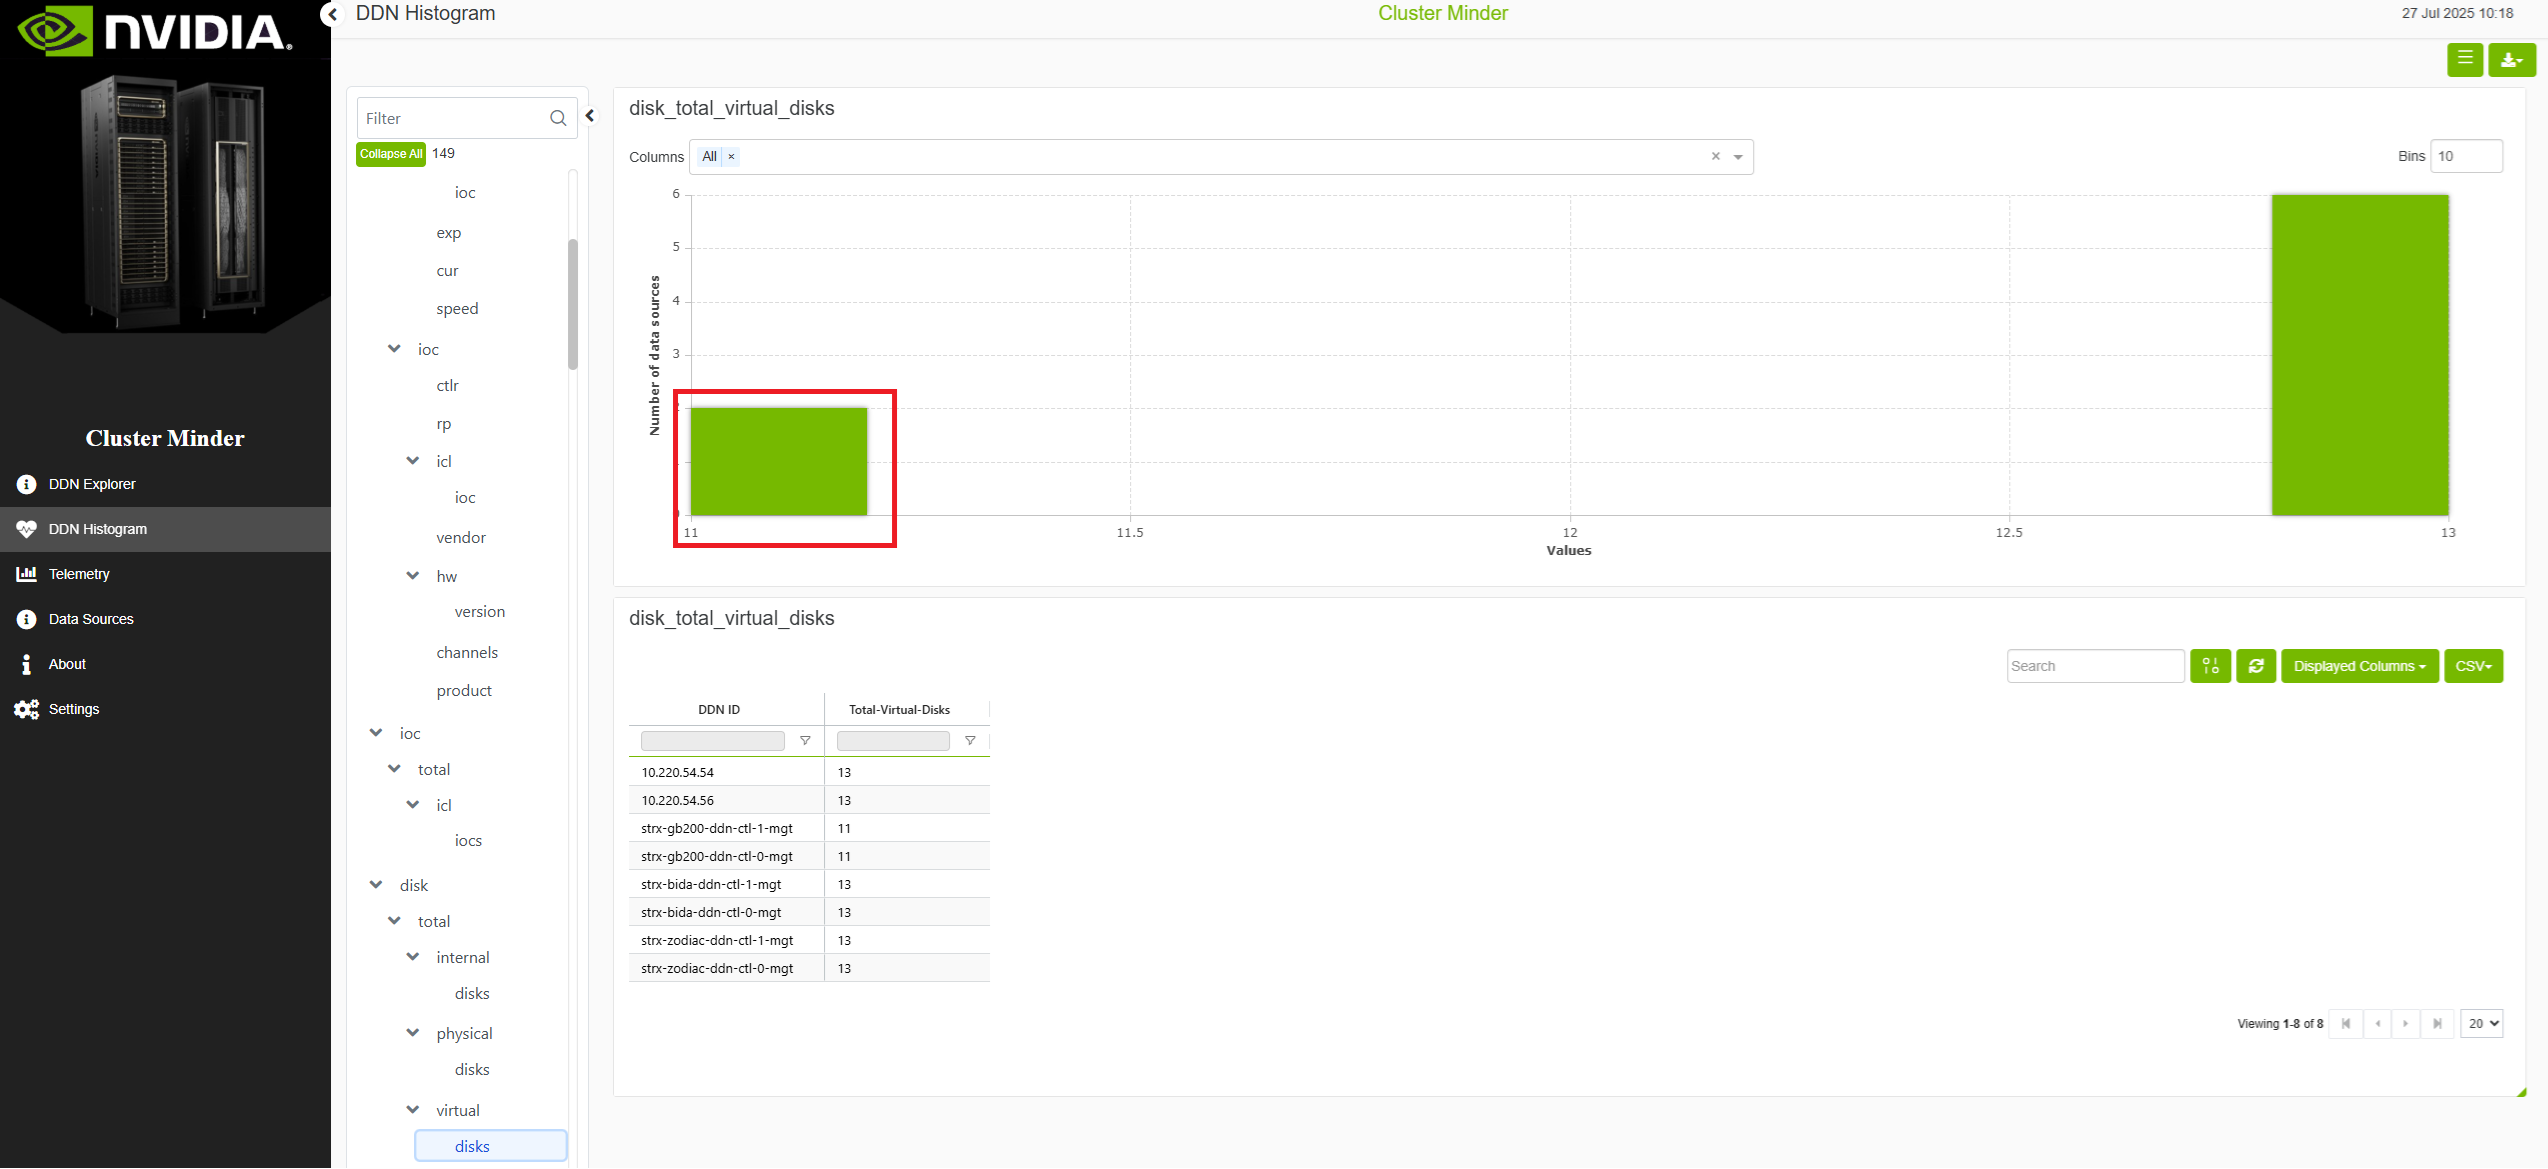Collapse the internal tree node

pyautogui.click(x=412, y=957)
